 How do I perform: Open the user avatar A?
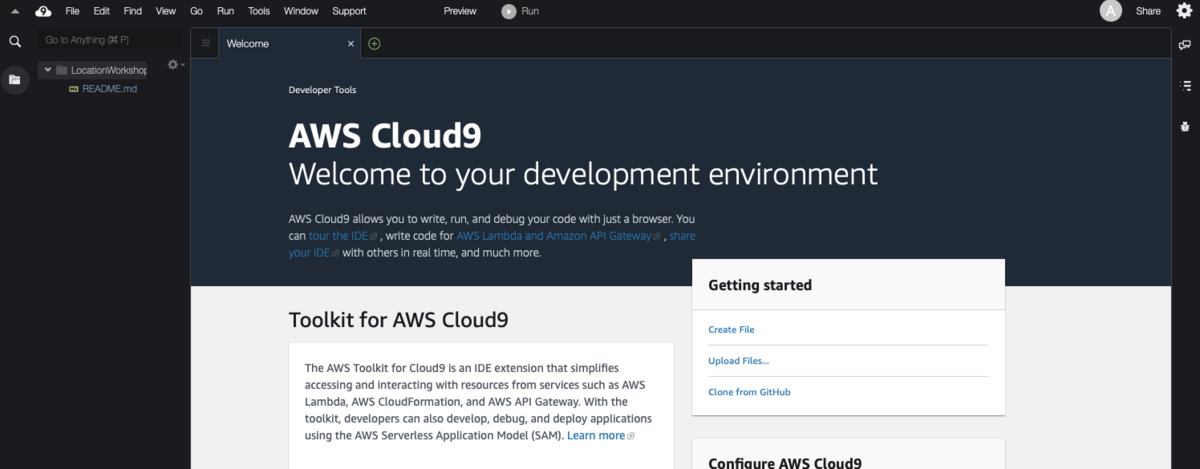tap(1110, 11)
